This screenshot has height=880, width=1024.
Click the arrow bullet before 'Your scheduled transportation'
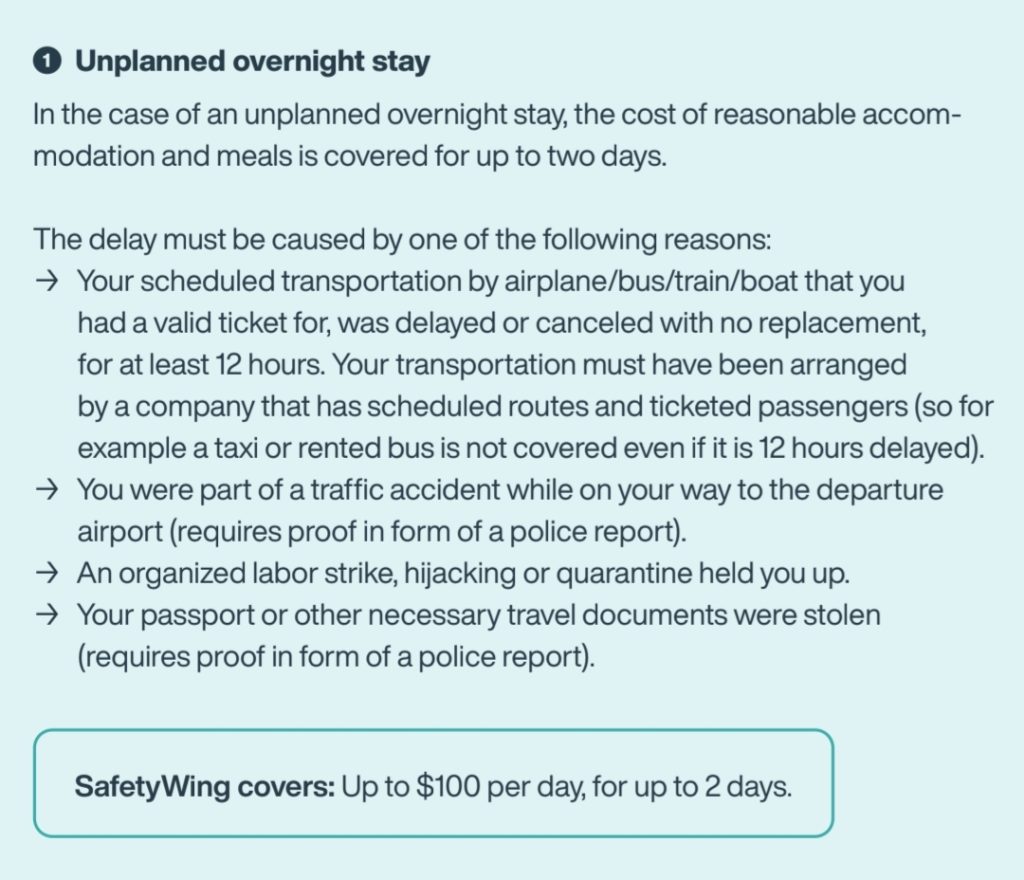point(45,282)
